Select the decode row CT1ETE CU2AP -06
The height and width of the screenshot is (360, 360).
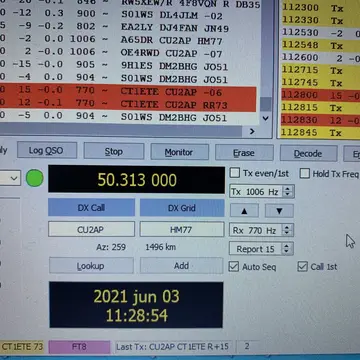click(x=128, y=92)
